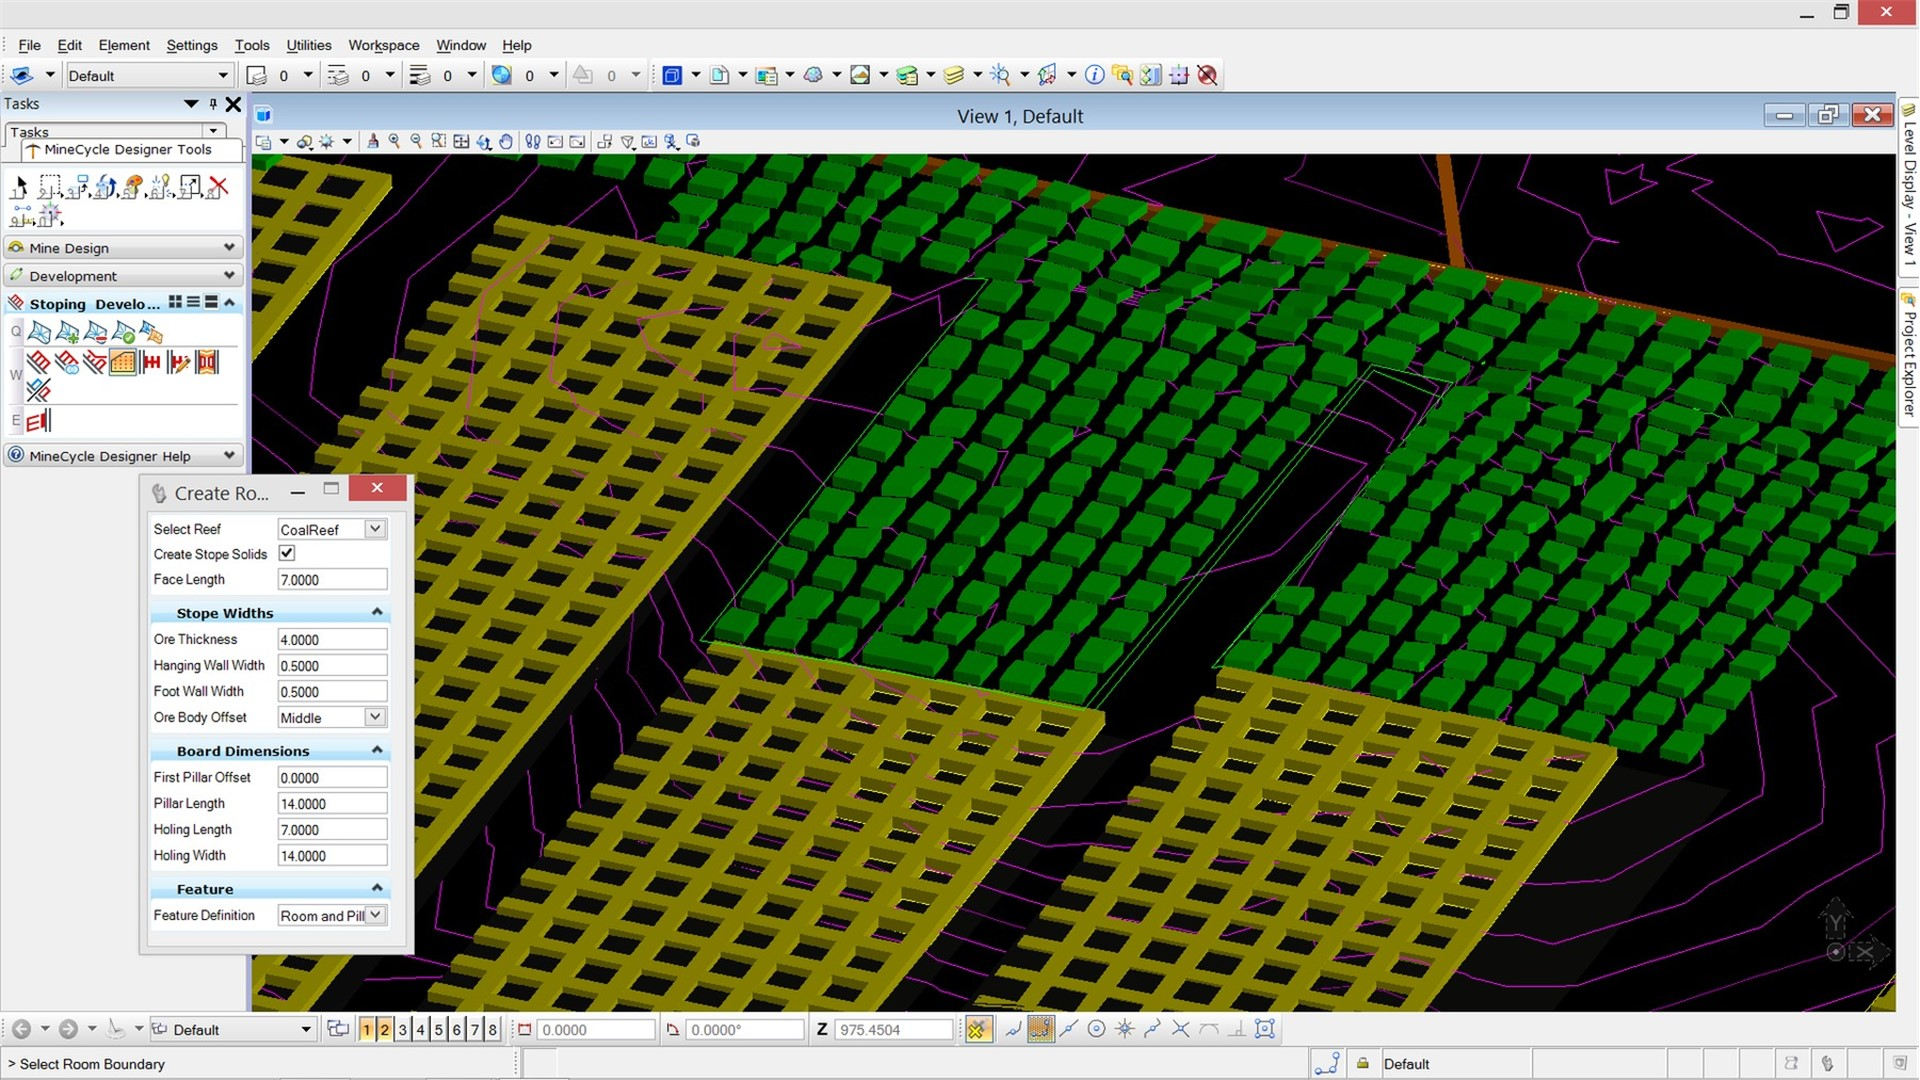The width and height of the screenshot is (1920, 1080).
Task: Choose the Fence (dashed rectangle) tool
Action: point(50,187)
